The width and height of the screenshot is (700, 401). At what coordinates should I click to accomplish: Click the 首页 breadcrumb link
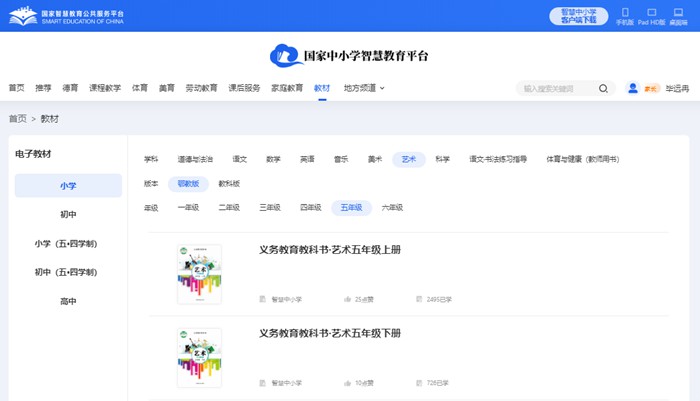pyautogui.click(x=18, y=119)
